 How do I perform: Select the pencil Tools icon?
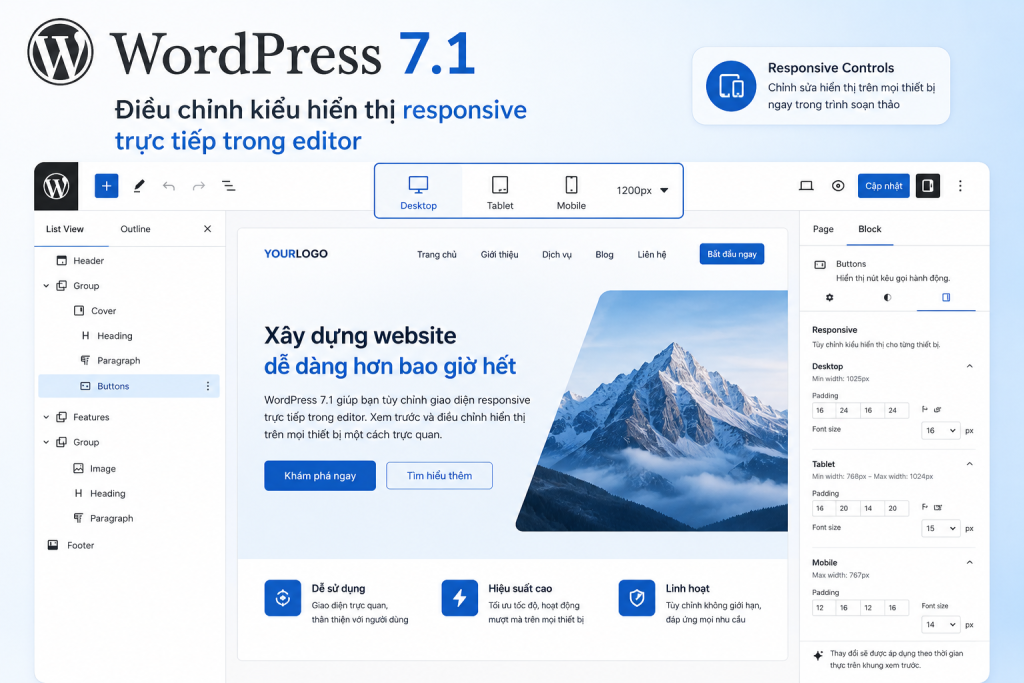[x=139, y=186]
